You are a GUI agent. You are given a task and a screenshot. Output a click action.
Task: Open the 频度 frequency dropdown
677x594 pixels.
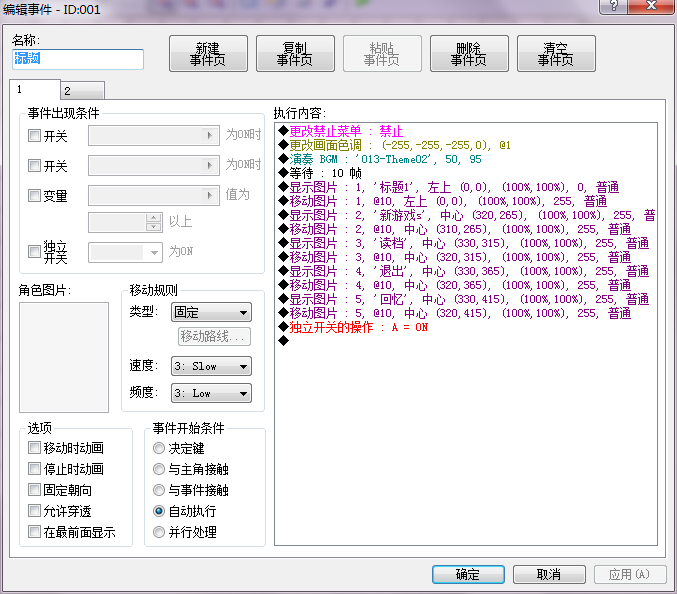(211, 393)
